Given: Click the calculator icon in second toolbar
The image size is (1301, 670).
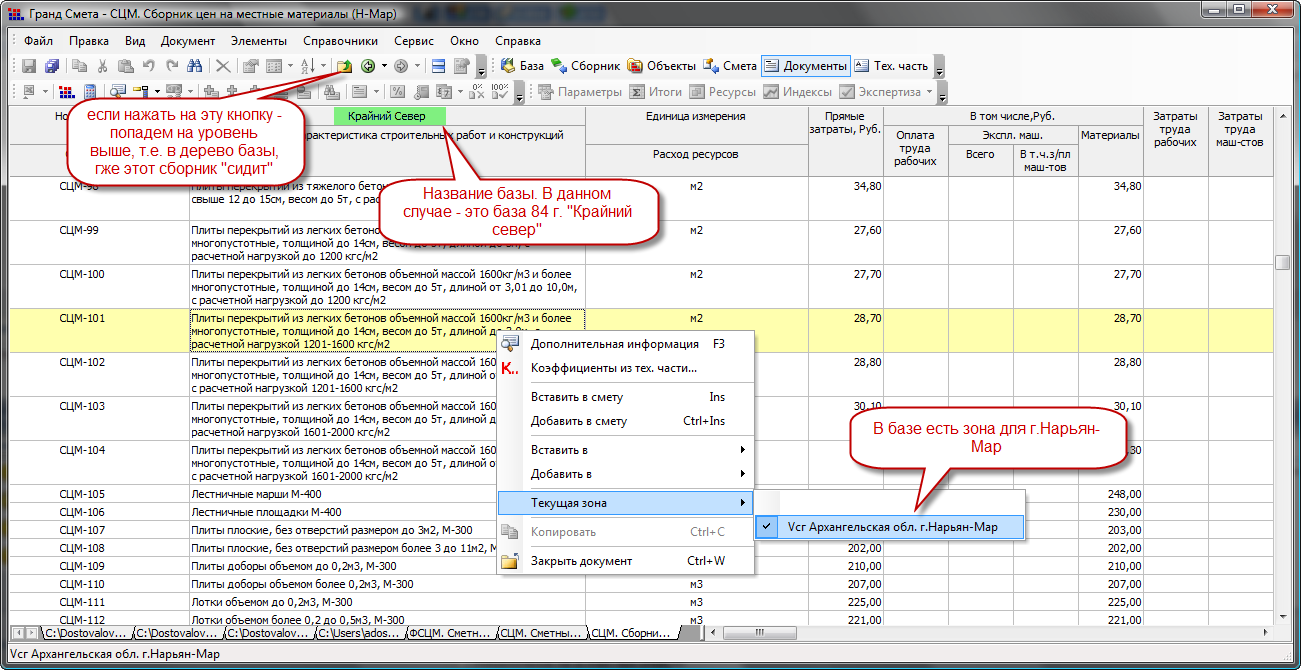Looking at the screenshot, I should click(x=89, y=92).
